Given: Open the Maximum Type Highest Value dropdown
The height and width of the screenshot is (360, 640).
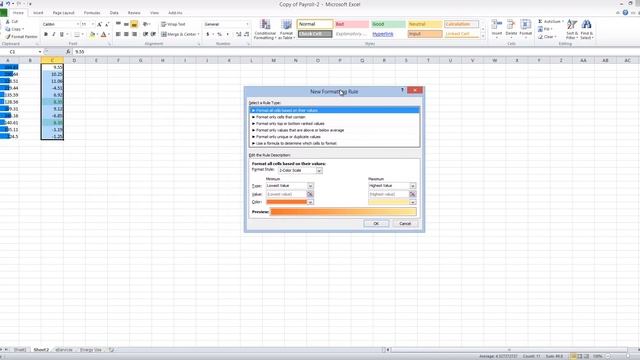Looking at the screenshot, I should (x=413, y=186).
